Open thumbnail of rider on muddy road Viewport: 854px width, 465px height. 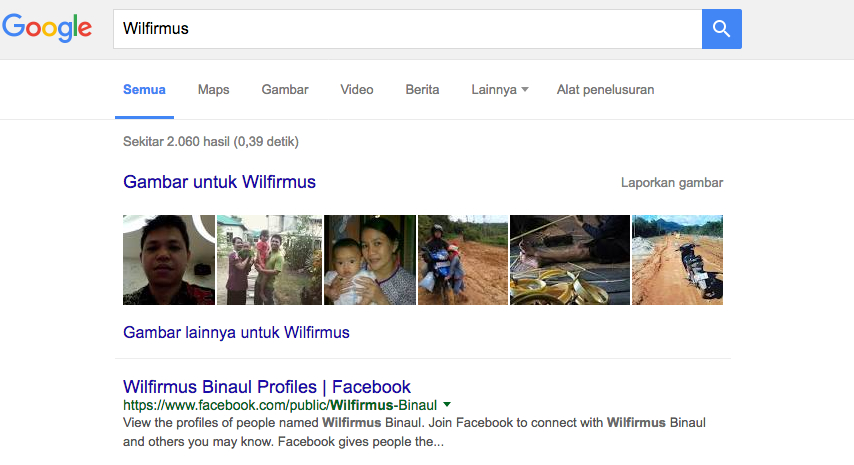463,260
